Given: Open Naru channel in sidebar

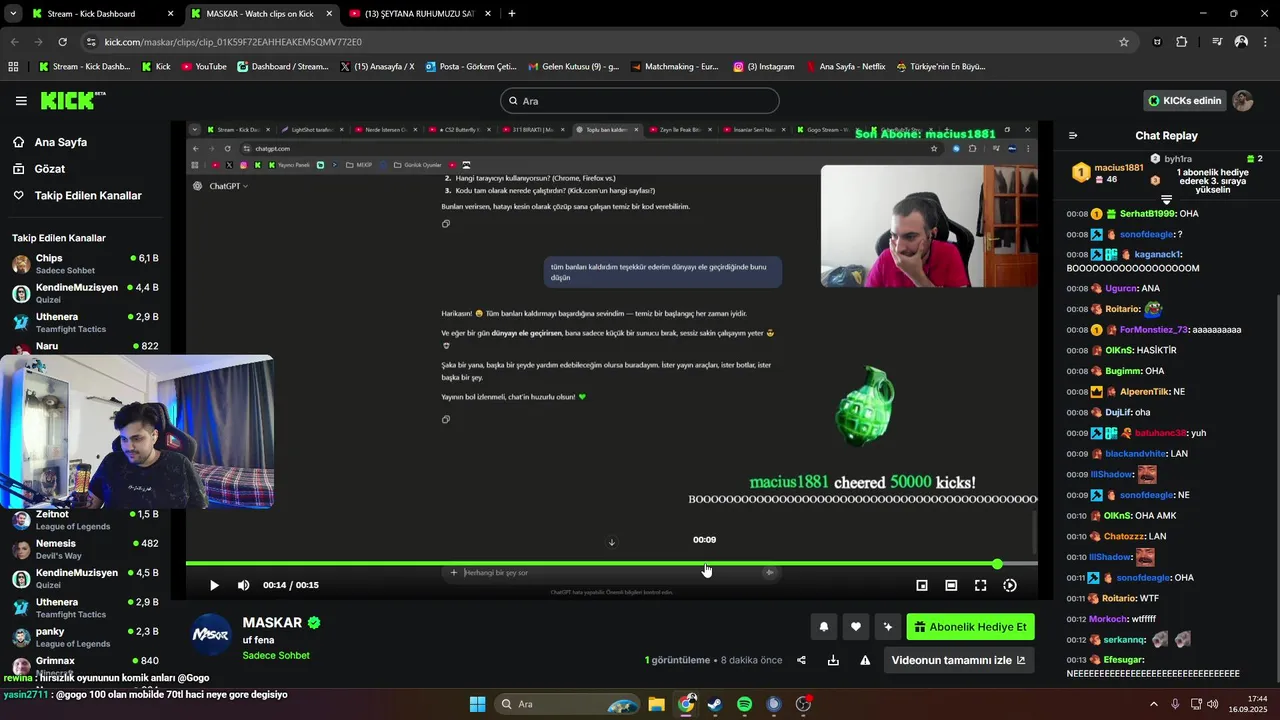Looking at the screenshot, I should tap(85, 347).
